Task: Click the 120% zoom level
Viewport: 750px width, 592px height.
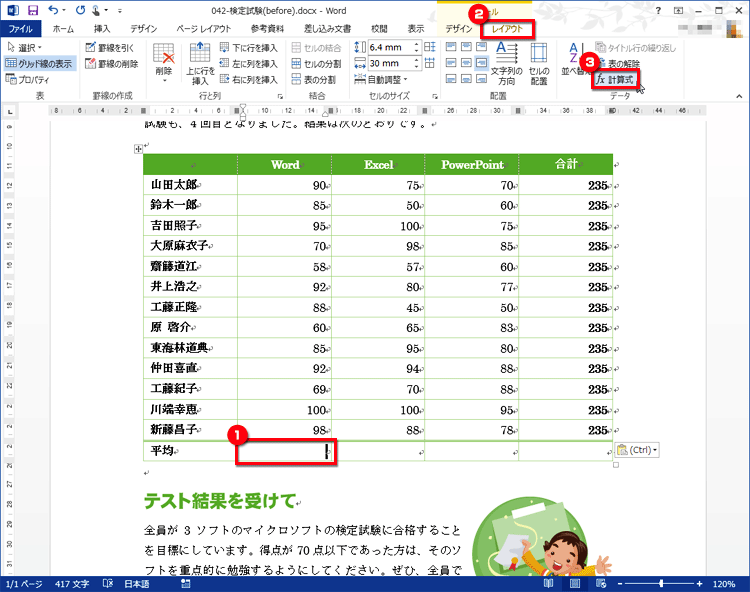Action: [724, 584]
